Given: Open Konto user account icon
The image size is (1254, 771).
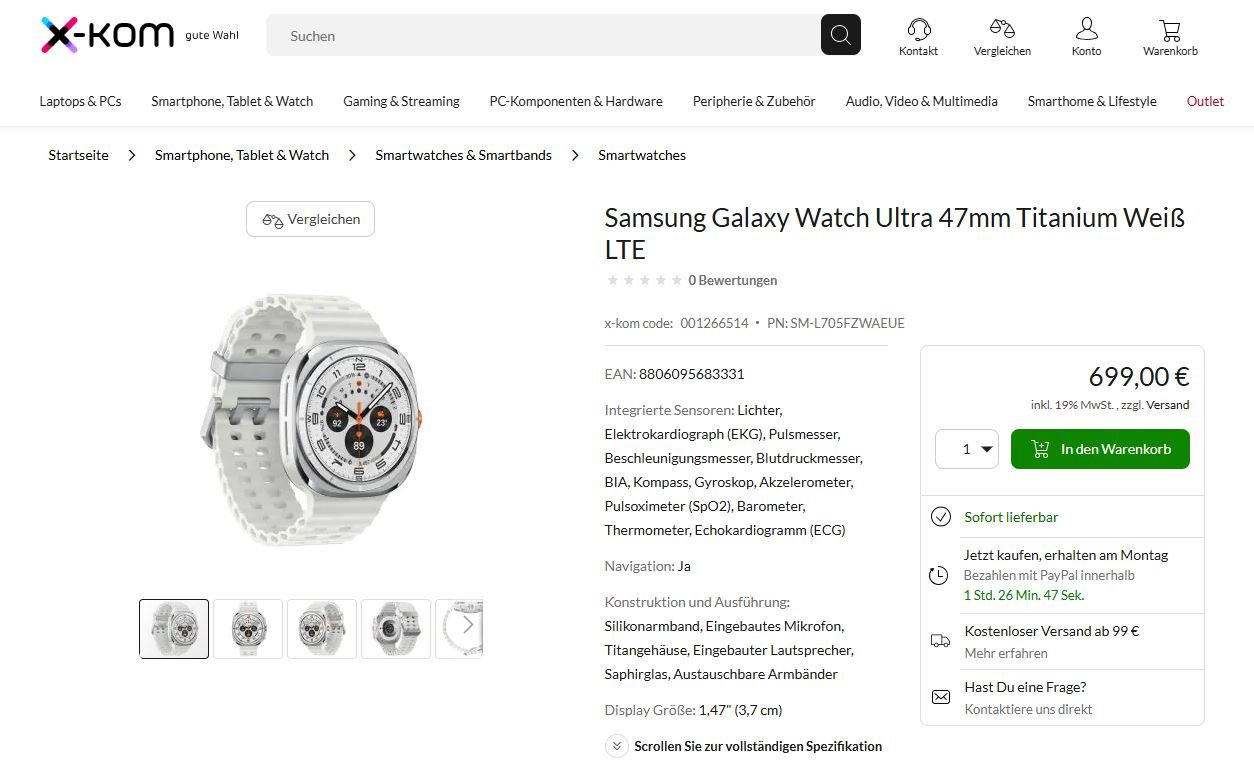Looking at the screenshot, I should point(1086,30).
